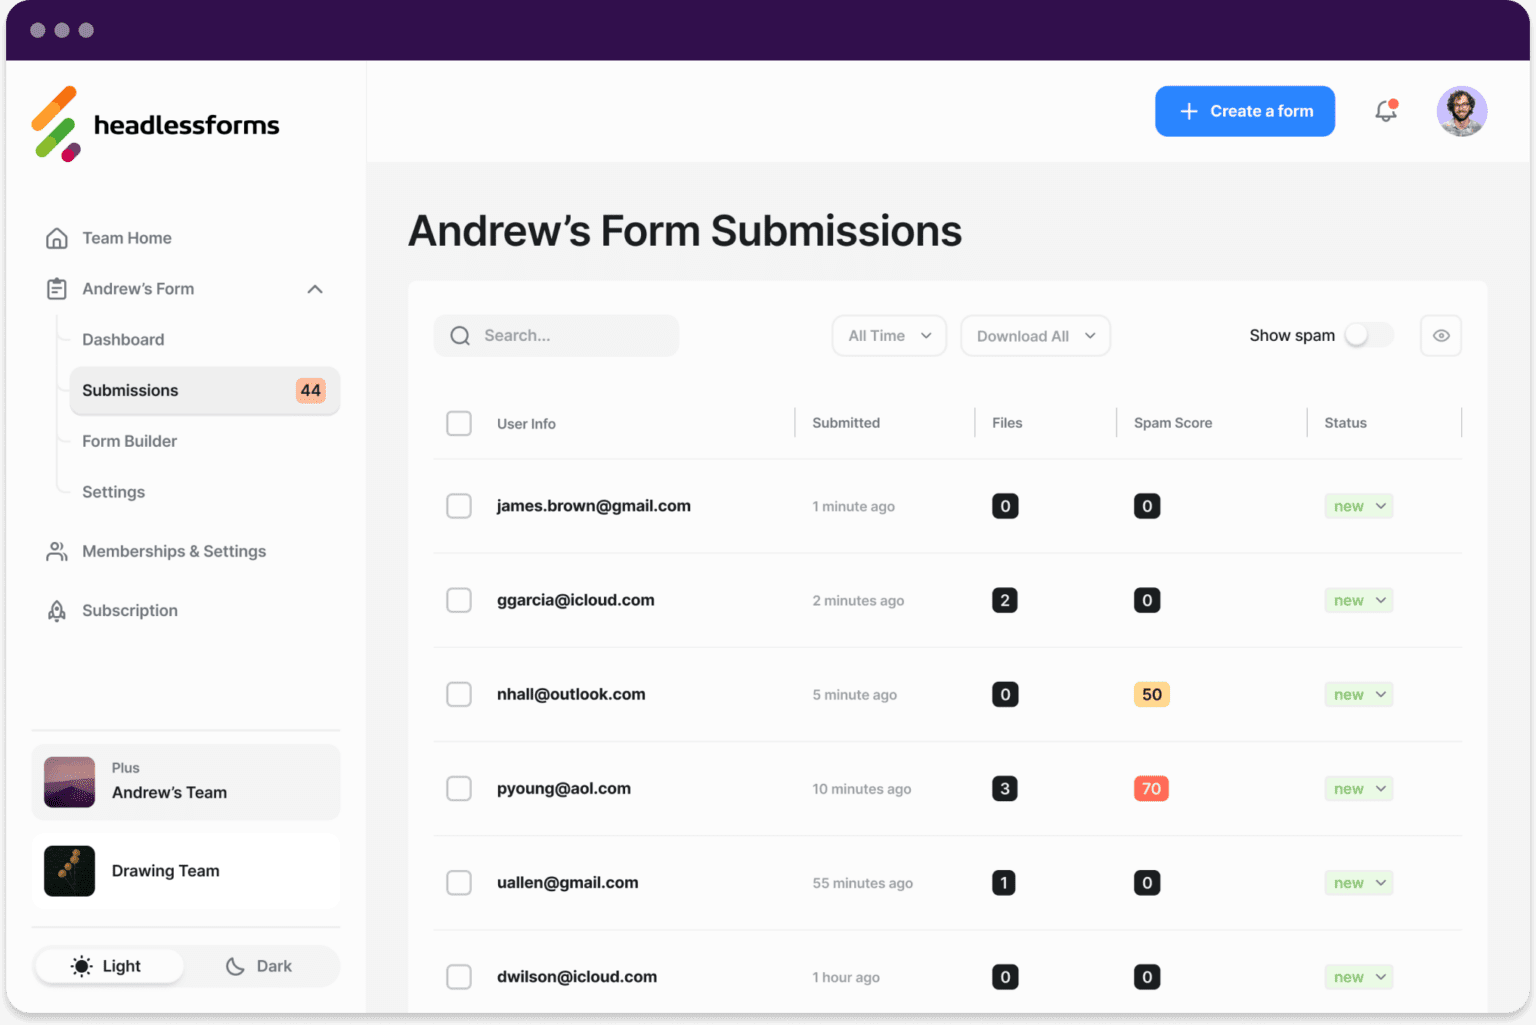The width and height of the screenshot is (1536, 1025).
Task: Click the Andrew's Form clipboard icon
Action: 57,288
